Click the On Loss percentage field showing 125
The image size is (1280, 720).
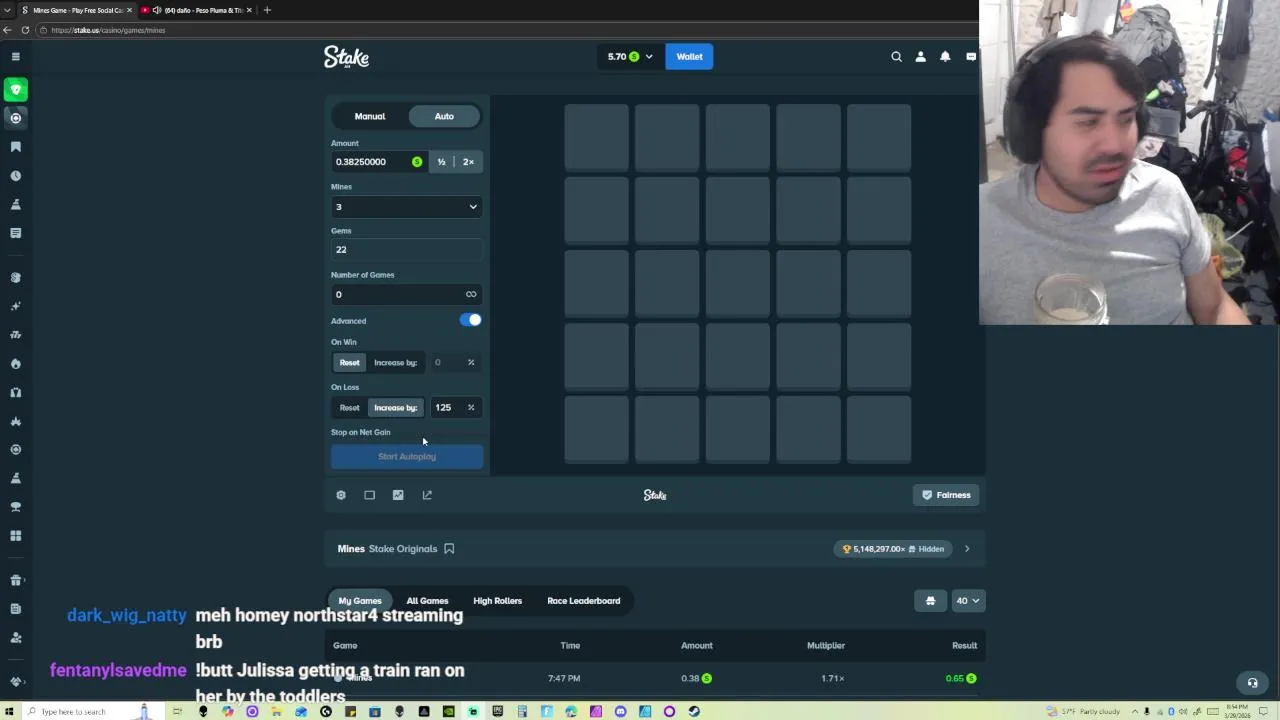454,407
